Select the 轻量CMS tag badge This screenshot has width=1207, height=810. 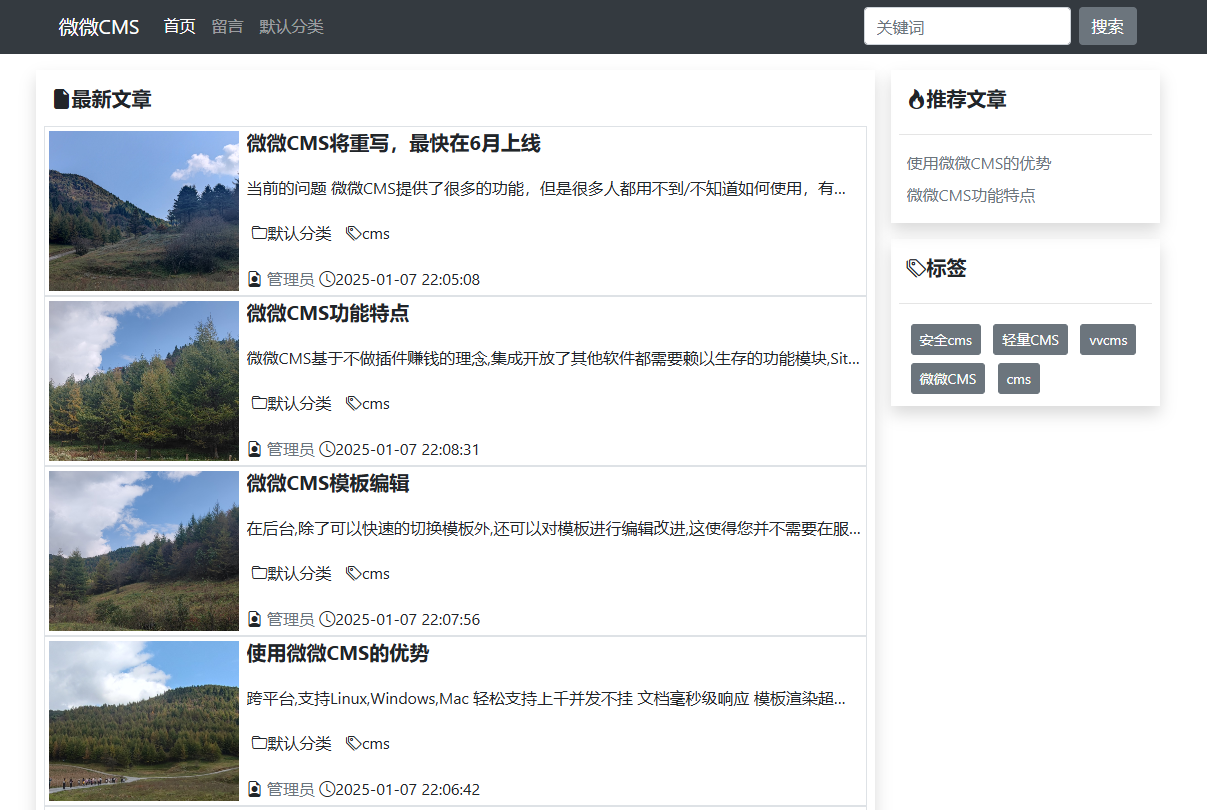click(1030, 340)
